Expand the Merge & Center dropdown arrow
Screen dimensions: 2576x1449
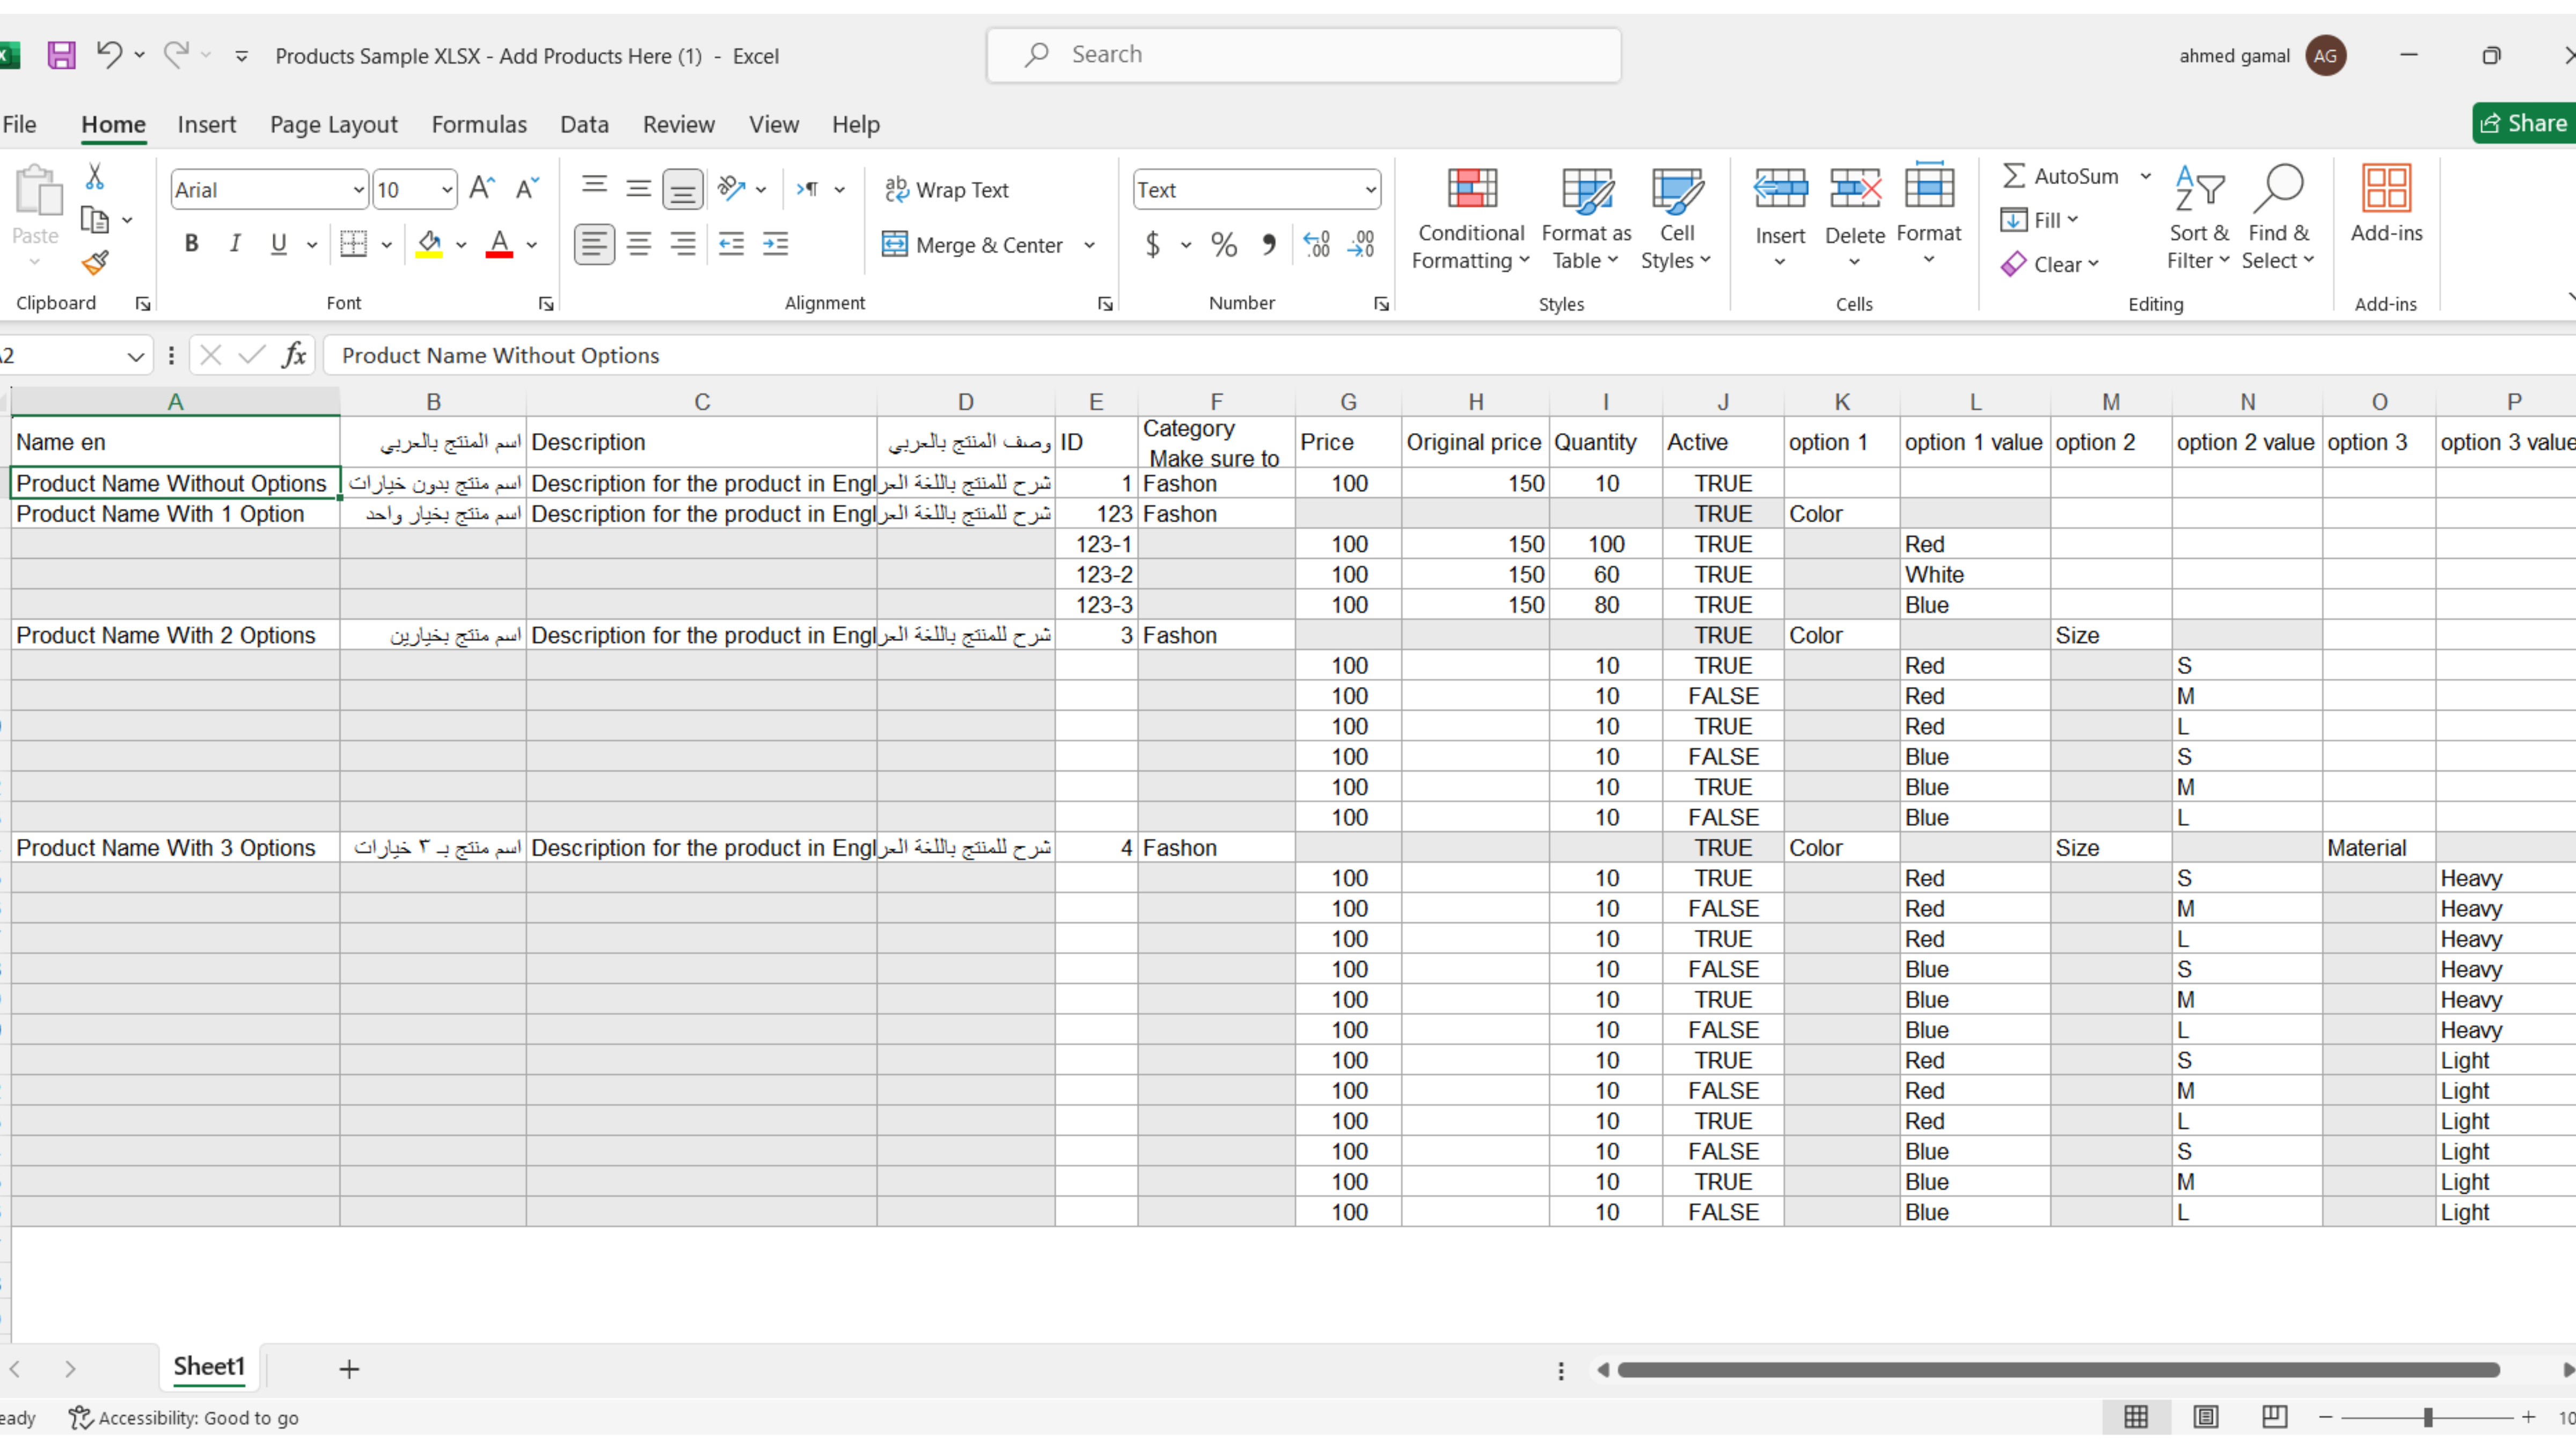click(1089, 245)
